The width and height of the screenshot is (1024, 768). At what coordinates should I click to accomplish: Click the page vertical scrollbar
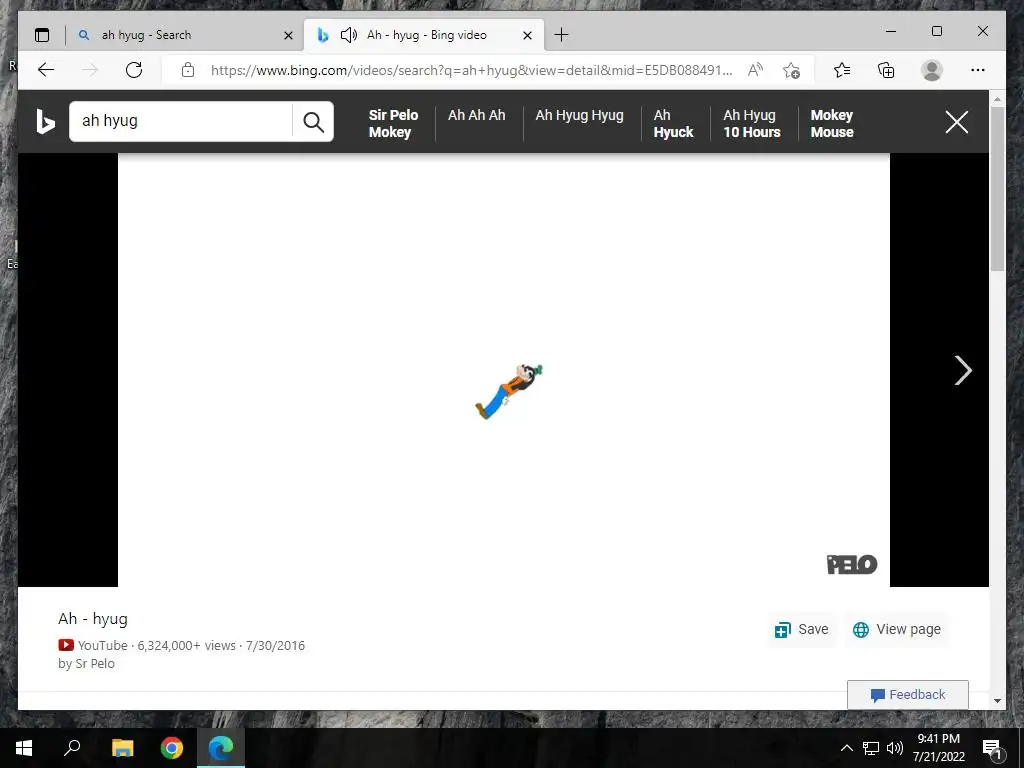pos(997,189)
